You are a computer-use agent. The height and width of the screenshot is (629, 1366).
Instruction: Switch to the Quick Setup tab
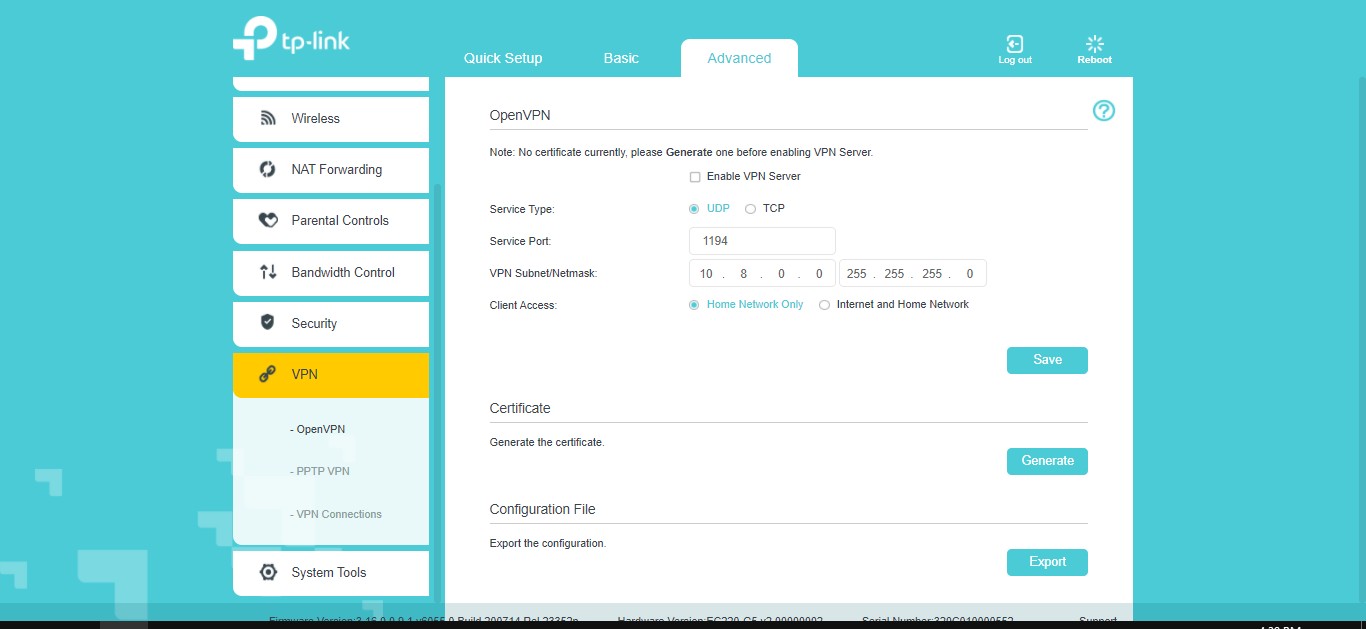tap(502, 58)
